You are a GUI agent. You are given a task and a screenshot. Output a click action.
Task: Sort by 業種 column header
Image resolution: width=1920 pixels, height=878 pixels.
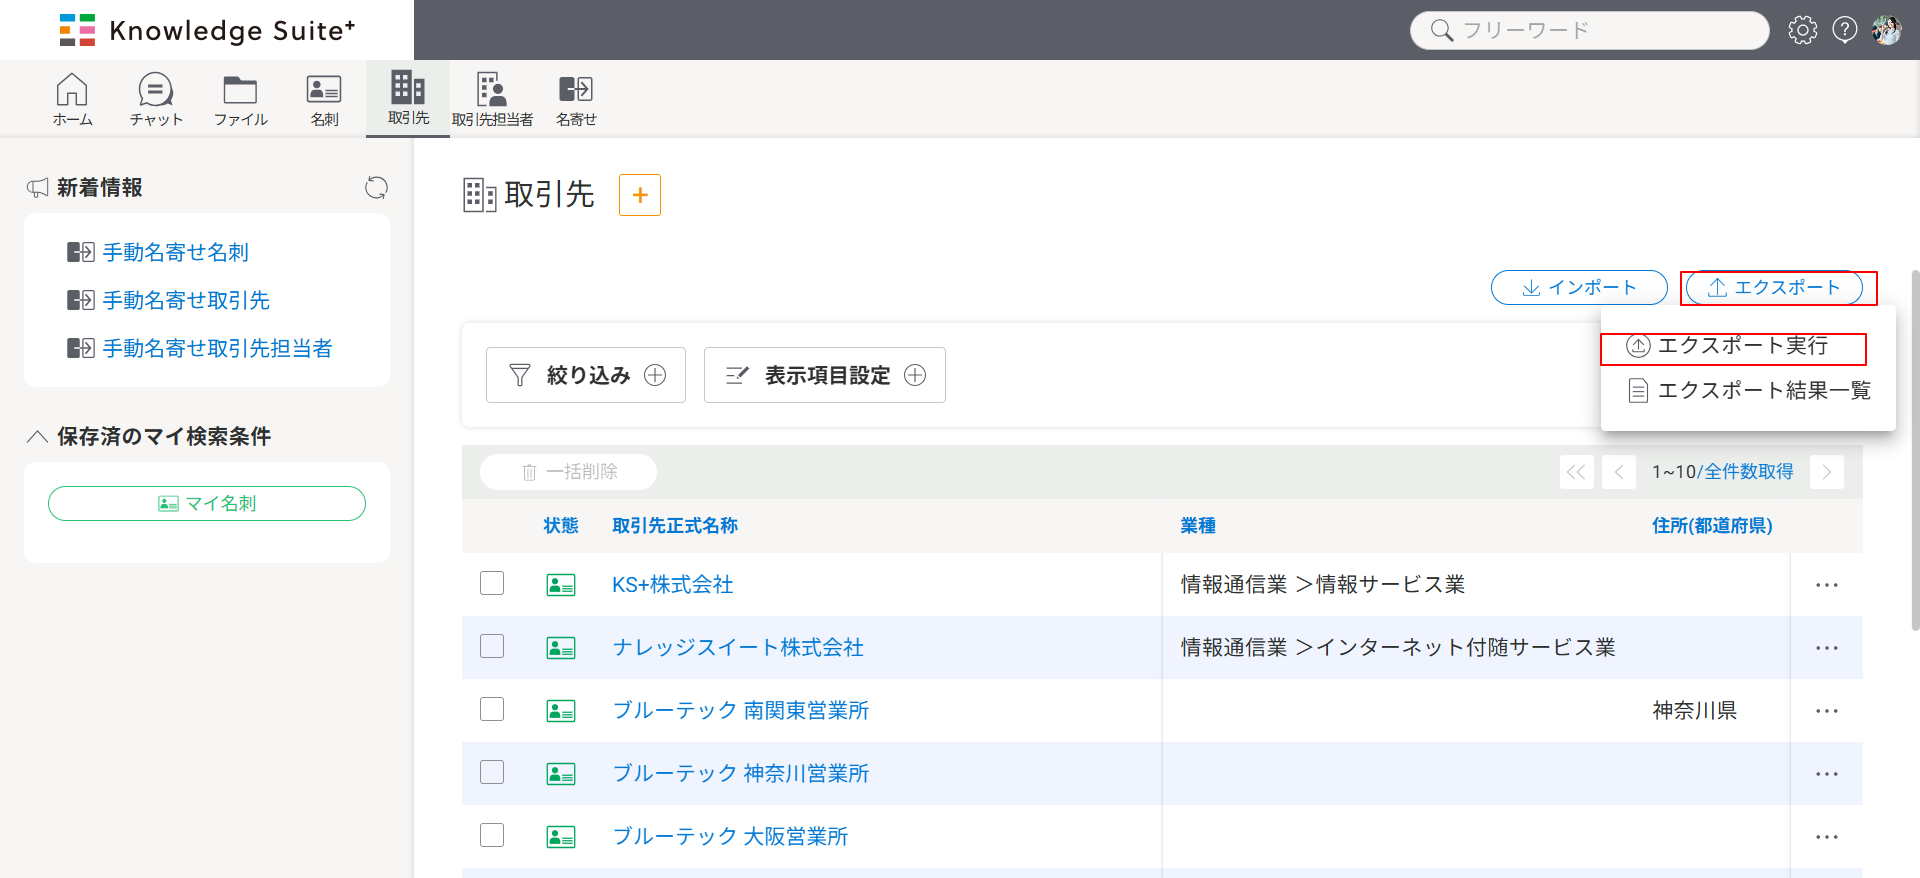[1198, 526]
